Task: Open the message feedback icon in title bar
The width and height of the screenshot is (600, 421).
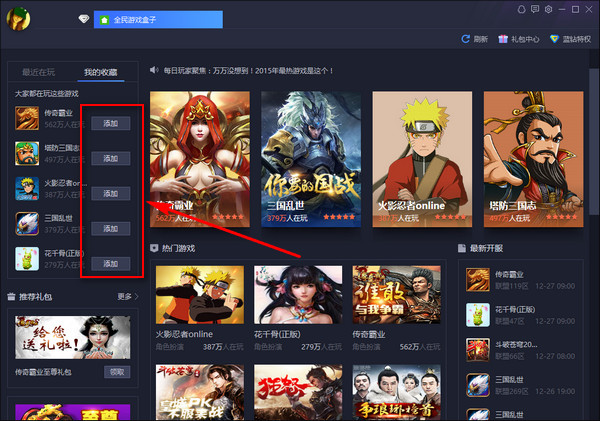Action: pos(535,10)
